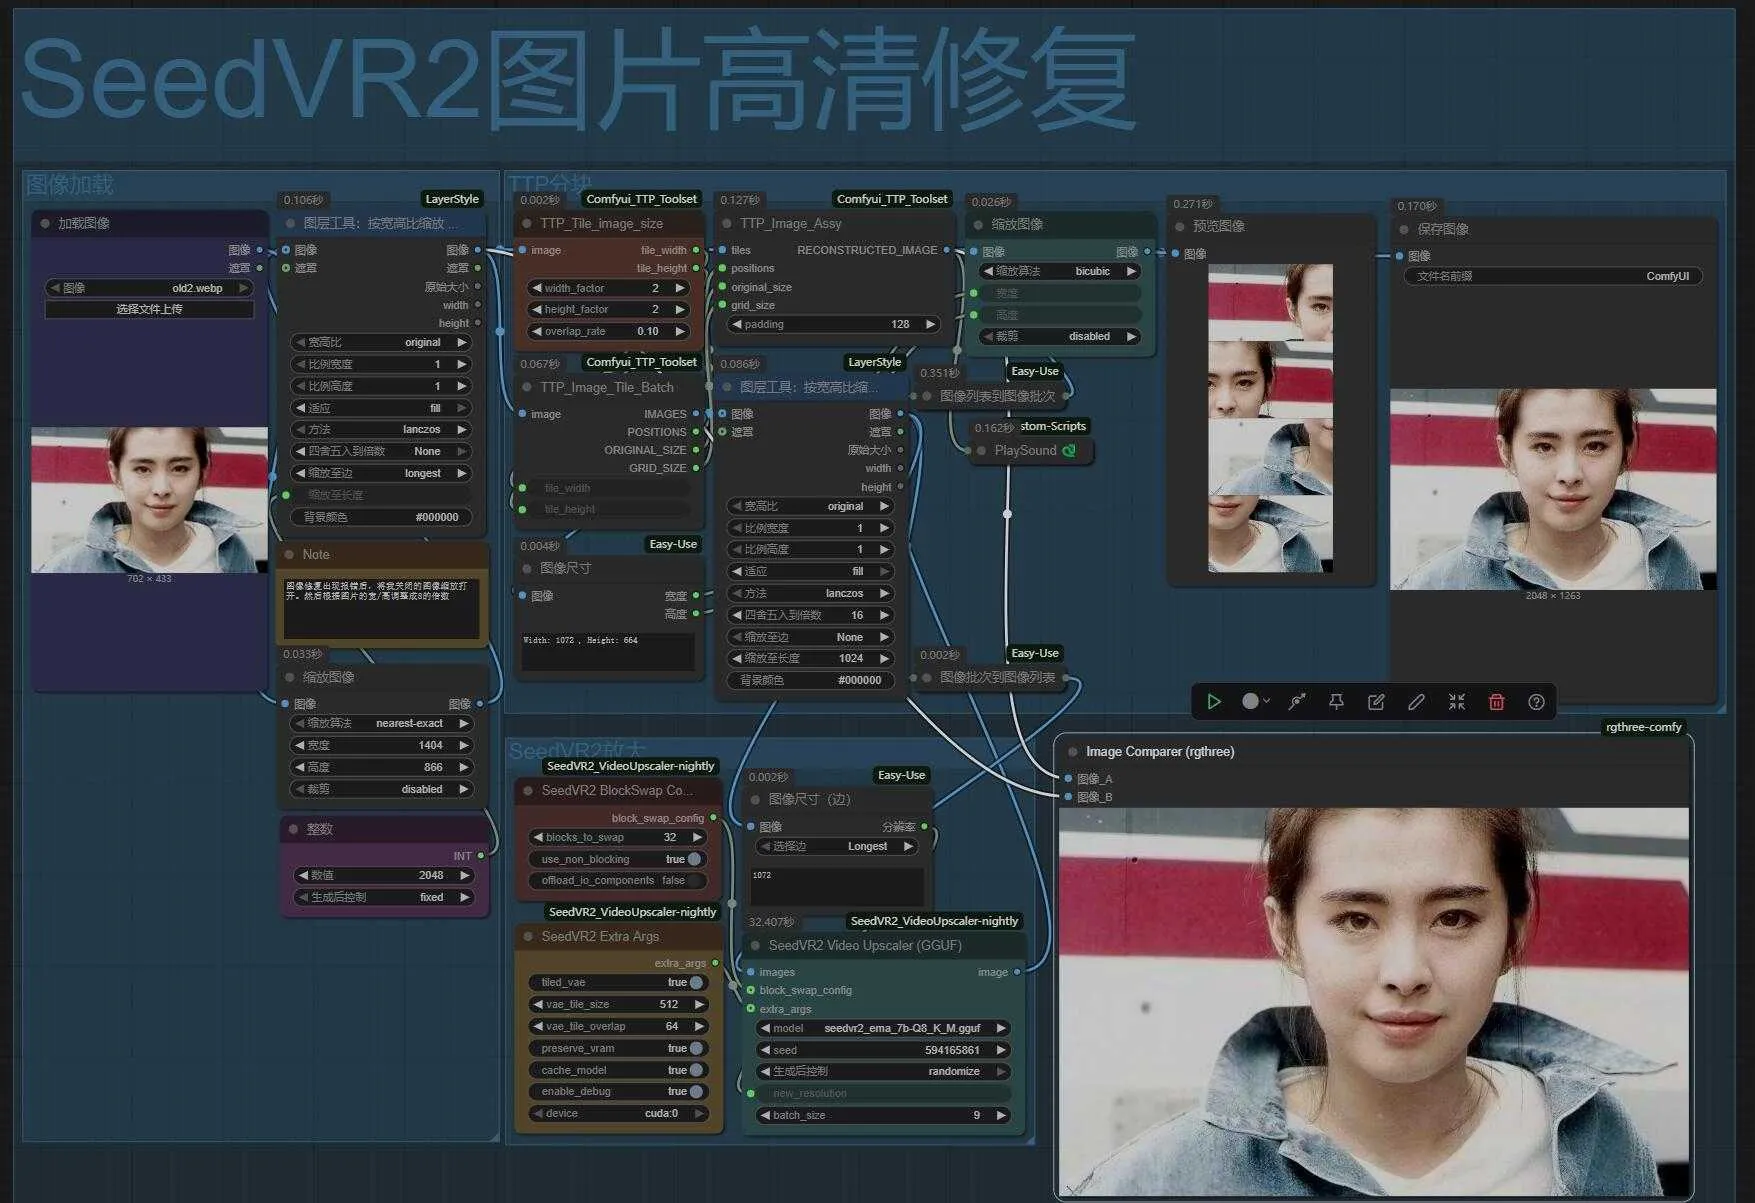1755x1203 pixels.
Task: Click the seed 594165861 field
Action: pyautogui.click(x=884, y=1050)
